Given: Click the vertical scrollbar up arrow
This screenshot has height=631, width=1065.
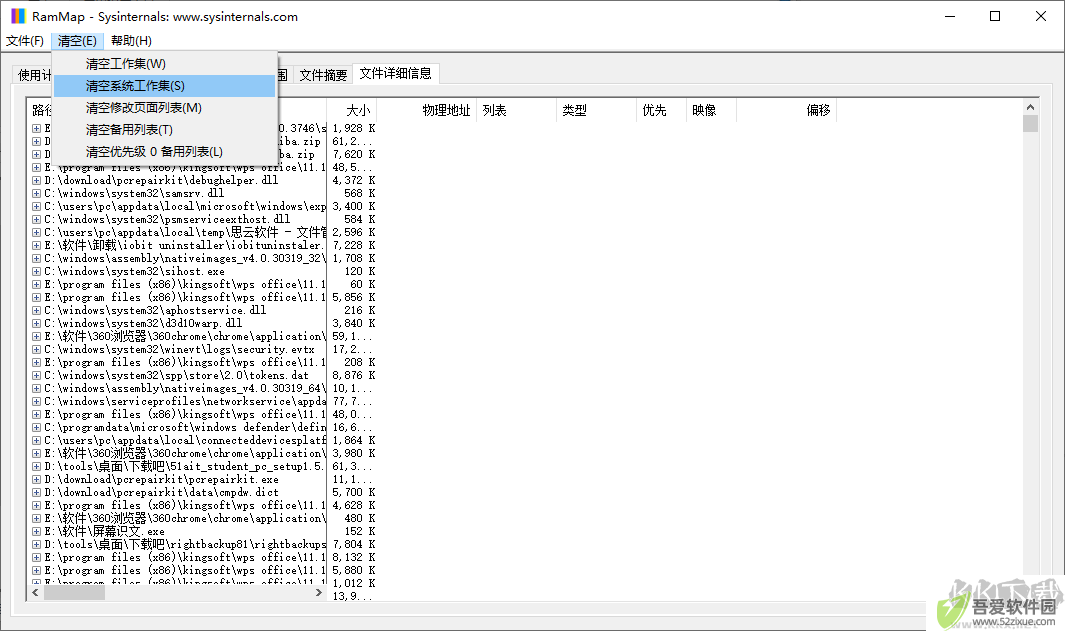Looking at the screenshot, I should point(1030,107).
